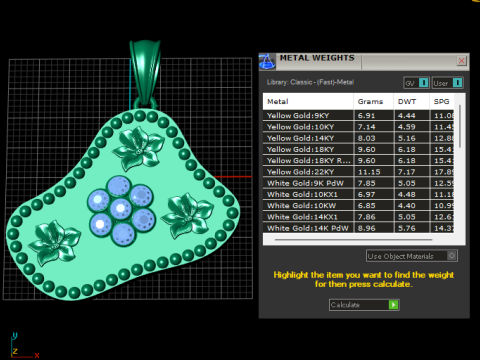The image size is (480, 360).
Task: Click the top flower on pendant
Action: (x=139, y=149)
